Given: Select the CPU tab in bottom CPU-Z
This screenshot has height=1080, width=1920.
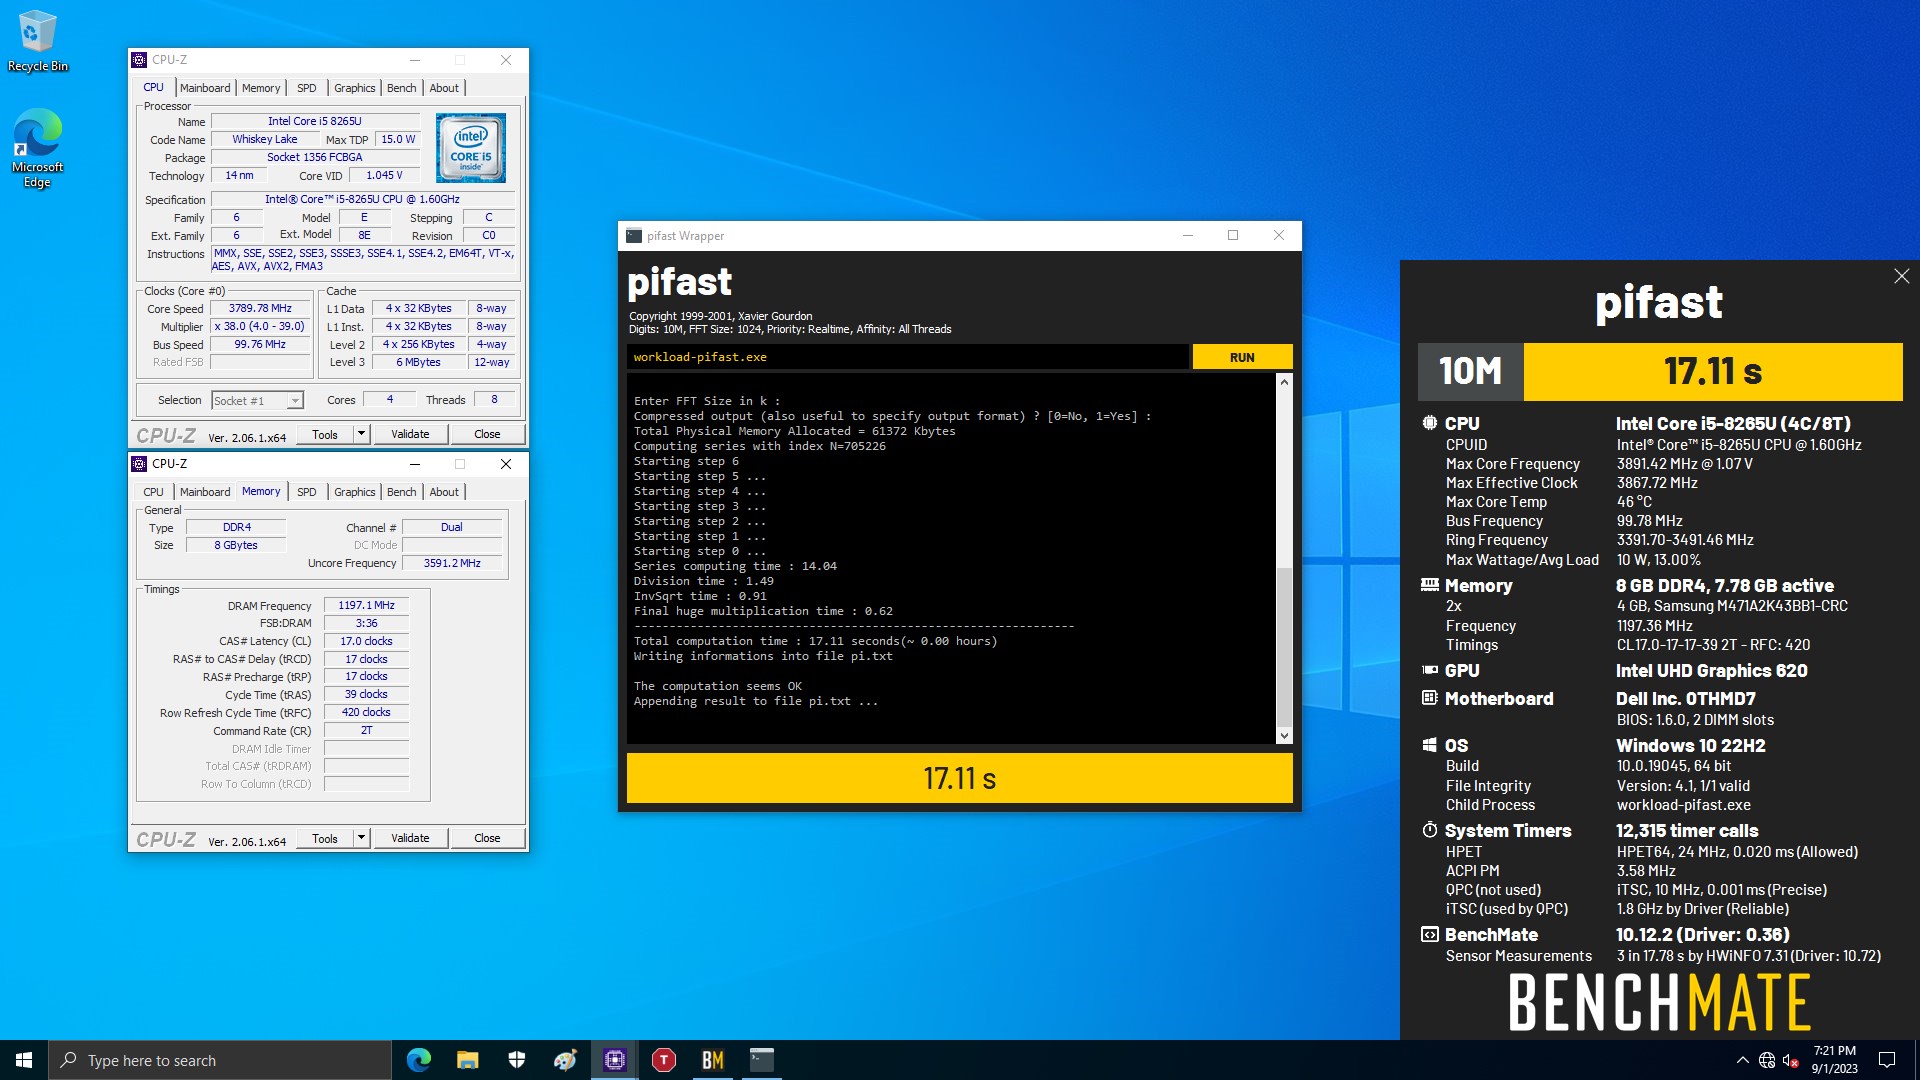Looking at the screenshot, I should (153, 492).
